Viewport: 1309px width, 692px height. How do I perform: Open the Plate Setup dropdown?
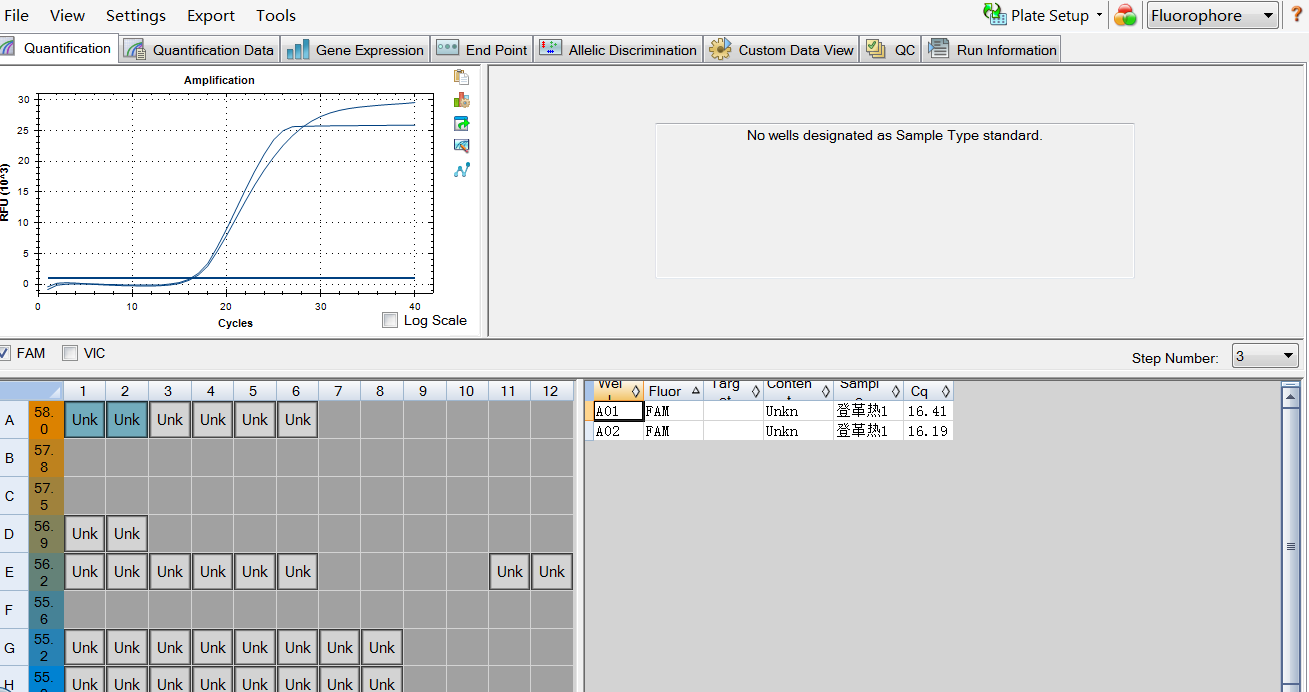[1043, 15]
